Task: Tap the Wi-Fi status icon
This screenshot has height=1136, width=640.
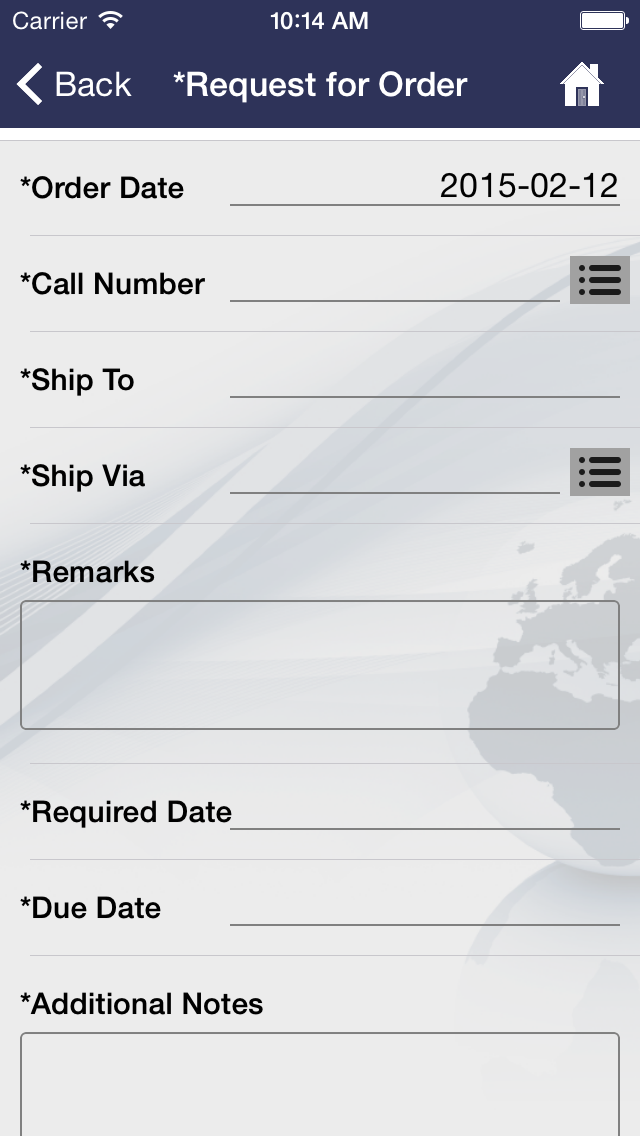Action: (x=110, y=20)
